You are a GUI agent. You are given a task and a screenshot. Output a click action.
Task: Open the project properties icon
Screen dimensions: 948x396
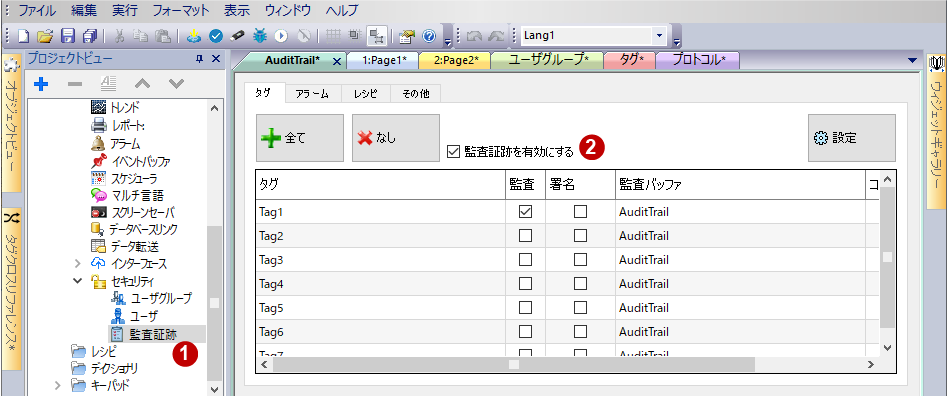tap(407, 36)
